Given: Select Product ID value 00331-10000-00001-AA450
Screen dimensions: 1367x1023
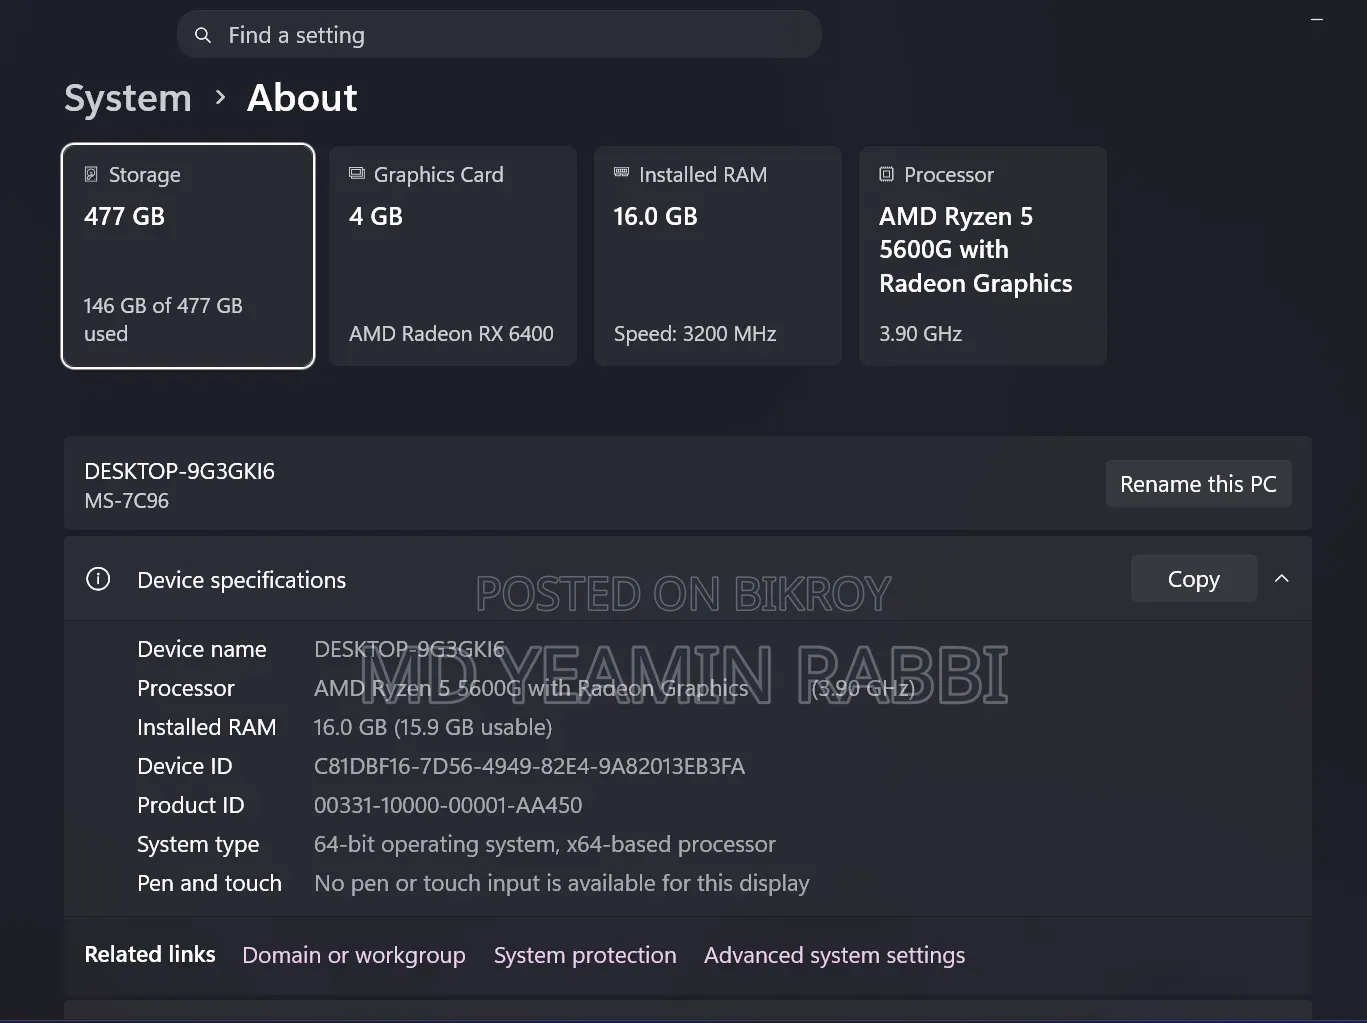Looking at the screenshot, I should 448,805.
